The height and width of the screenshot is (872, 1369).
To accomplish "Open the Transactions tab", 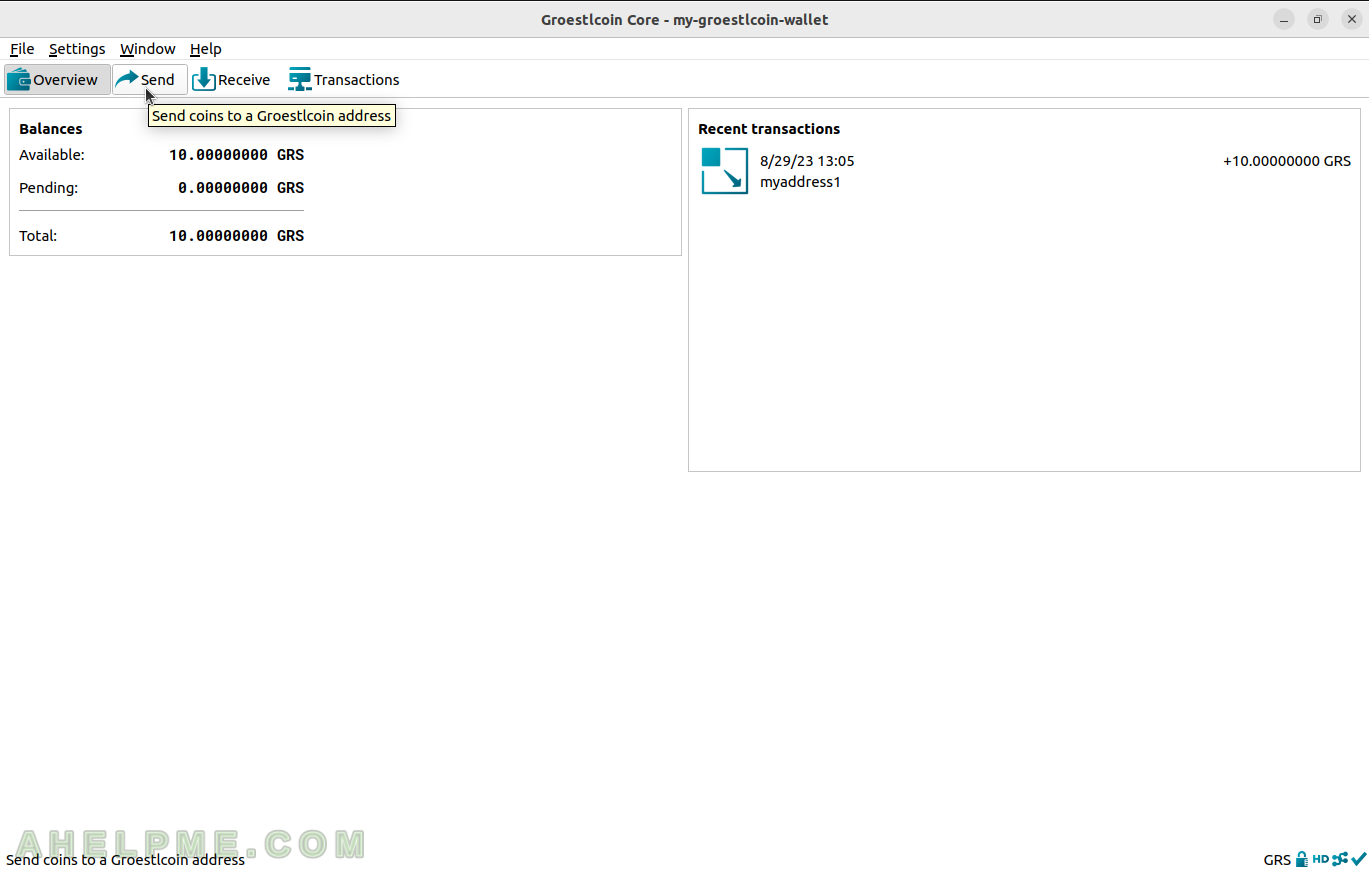I will pyautogui.click(x=344, y=80).
